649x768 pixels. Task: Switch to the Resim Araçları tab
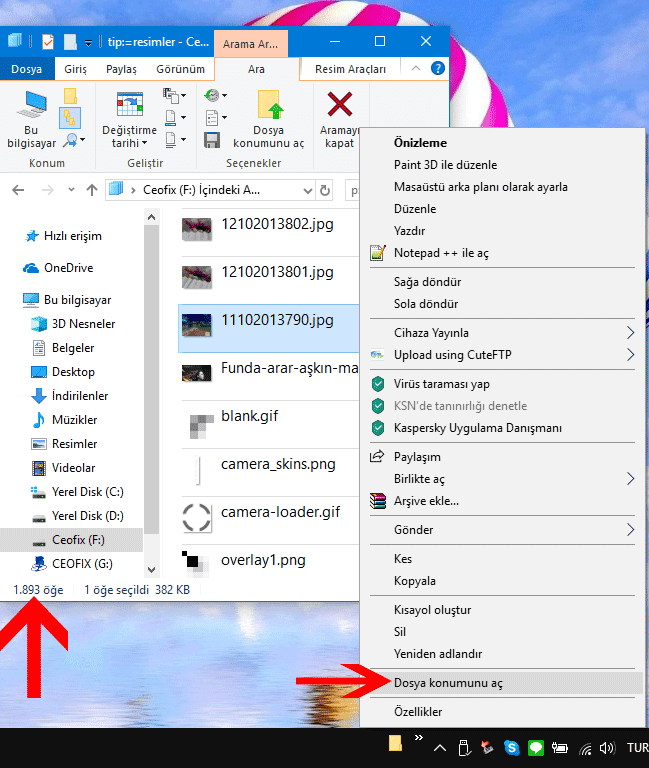(350, 69)
